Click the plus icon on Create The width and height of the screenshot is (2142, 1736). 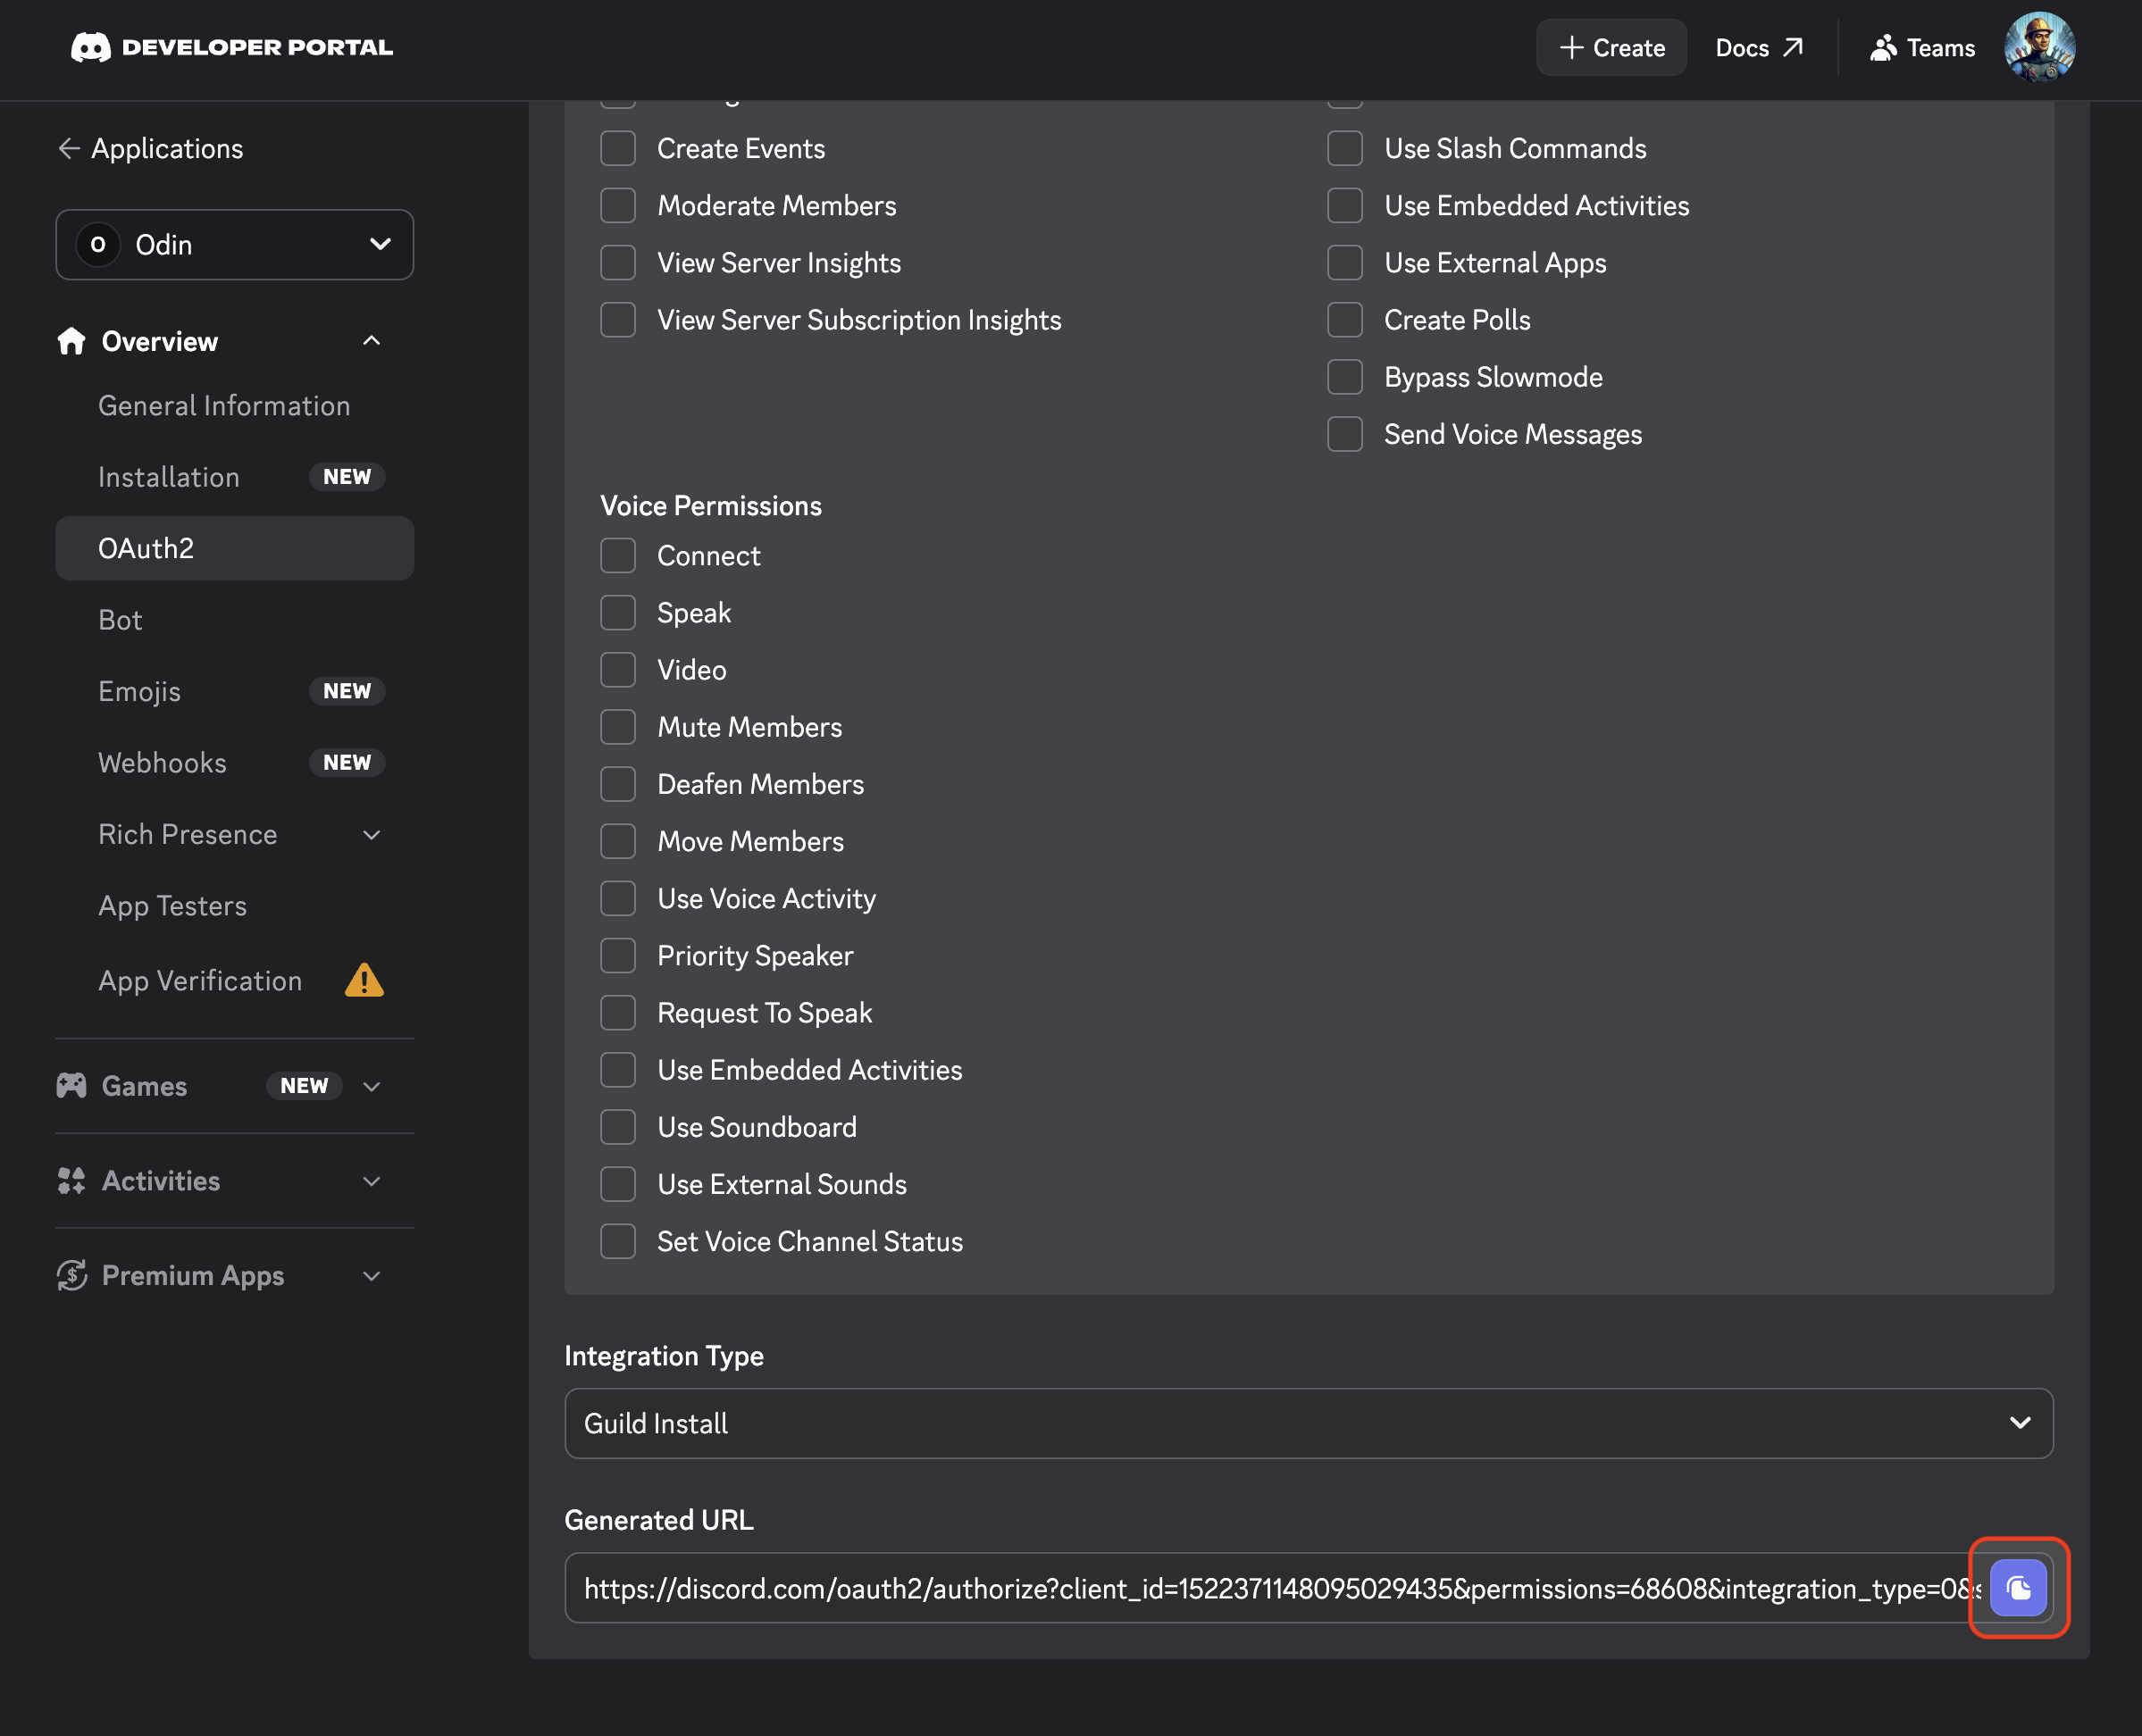(x=1571, y=48)
